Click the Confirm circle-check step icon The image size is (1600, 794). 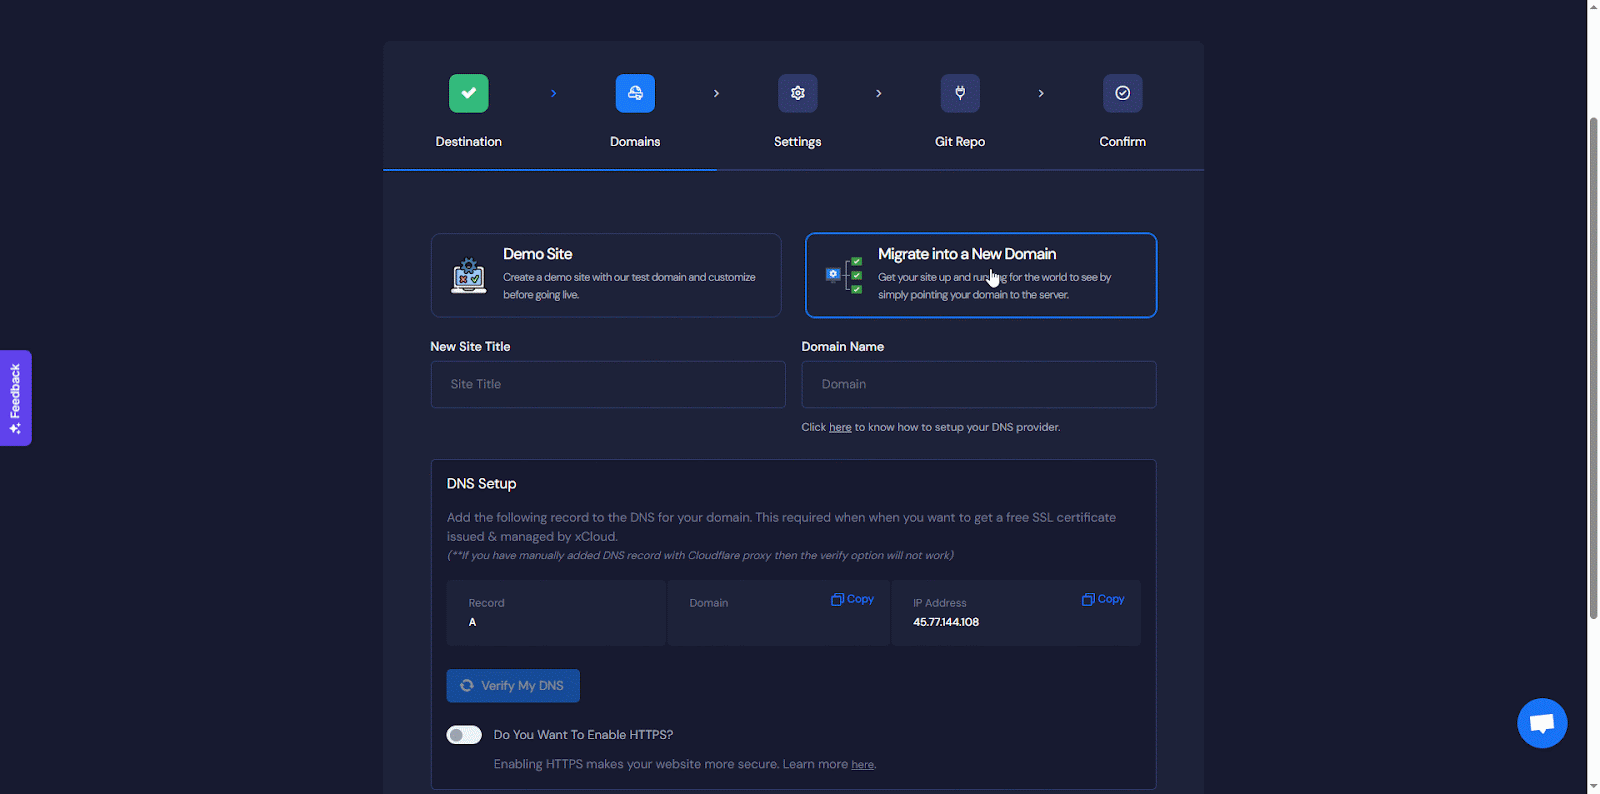pyautogui.click(x=1122, y=93)
